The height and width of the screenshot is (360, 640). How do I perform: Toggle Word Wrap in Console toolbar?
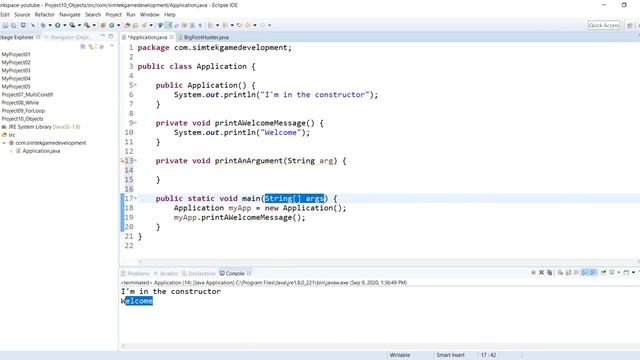coord(576,272)
